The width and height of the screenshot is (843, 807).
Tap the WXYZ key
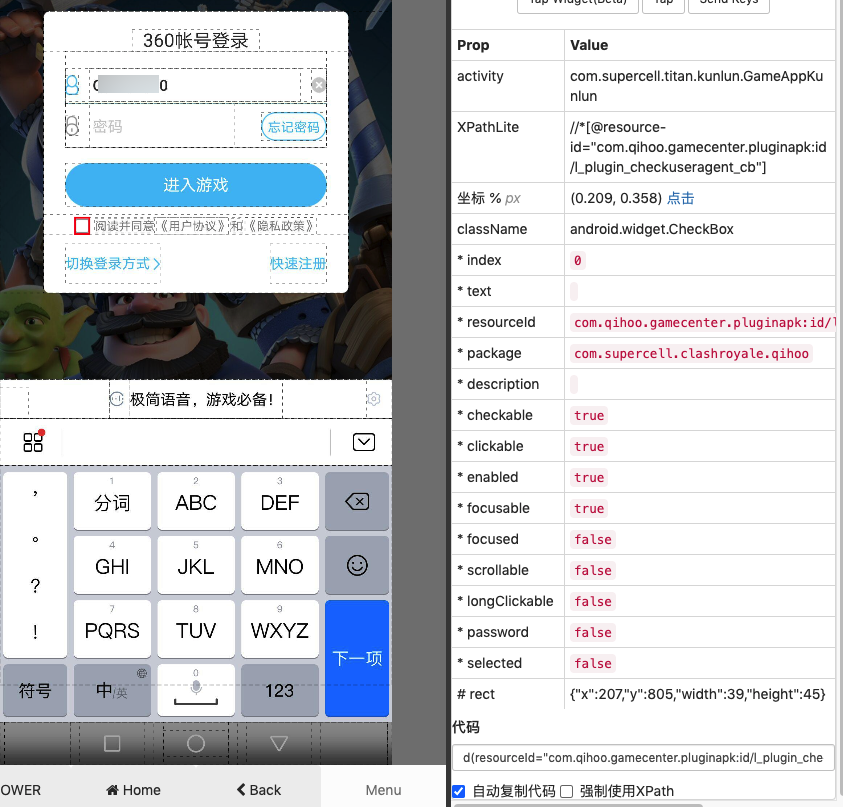tap(280, 630)
